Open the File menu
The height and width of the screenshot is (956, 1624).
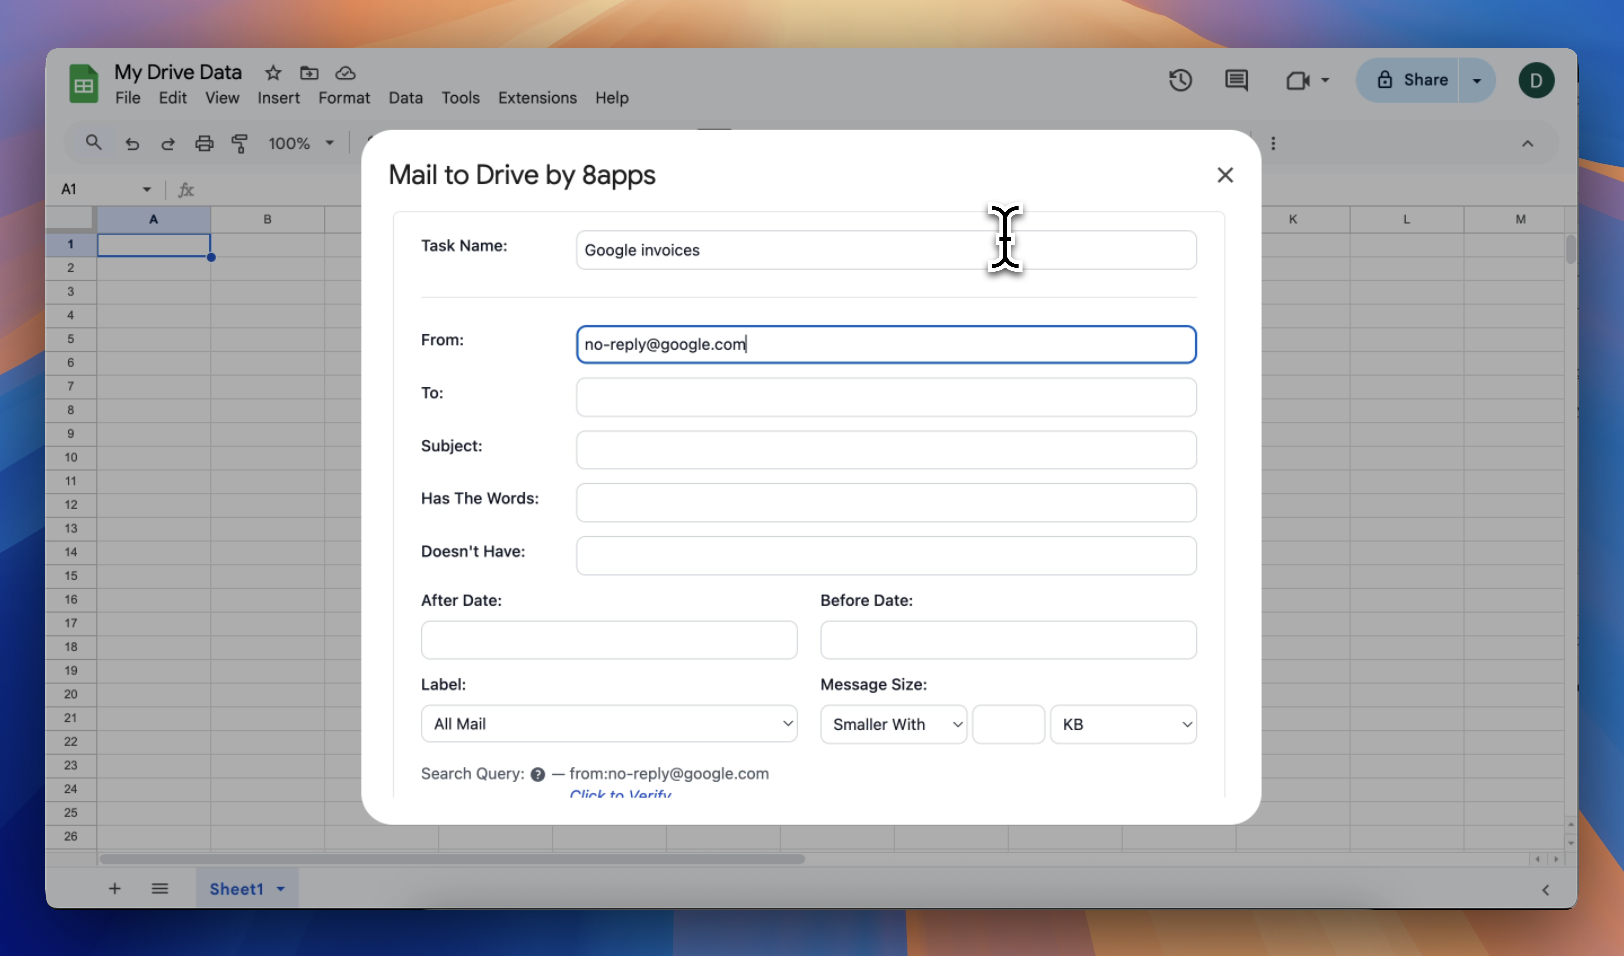pyautogui.click(x=128, y=98)
